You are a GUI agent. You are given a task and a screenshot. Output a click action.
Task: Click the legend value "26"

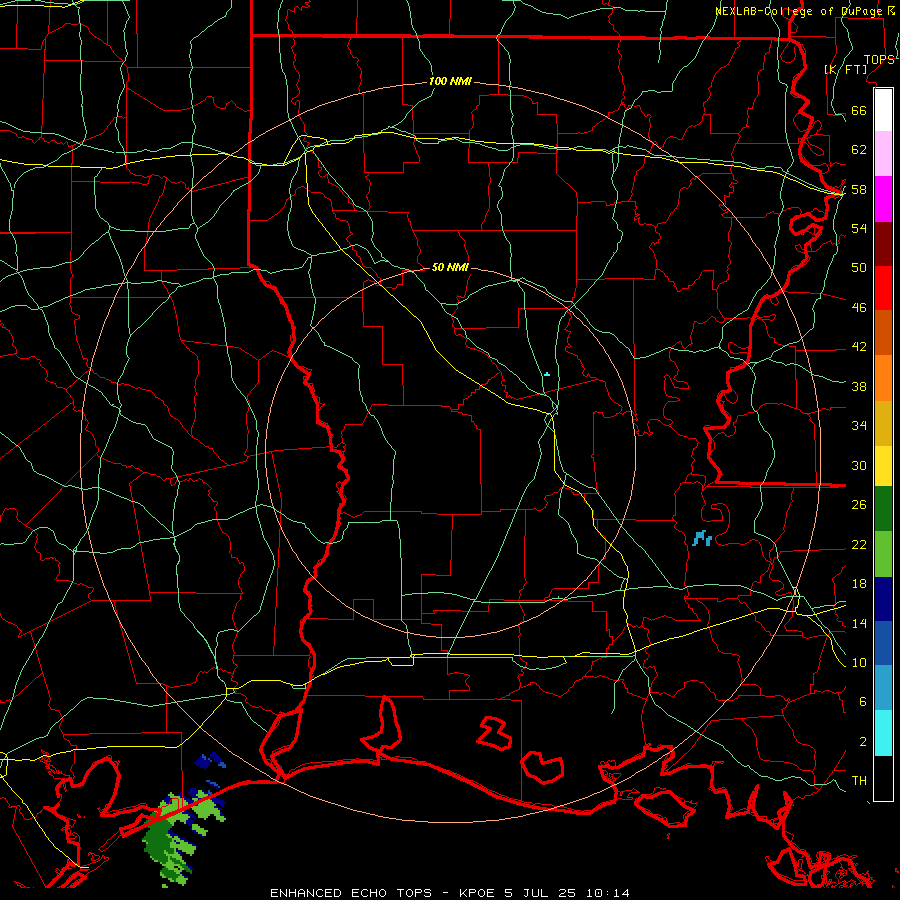coord(859,505)
